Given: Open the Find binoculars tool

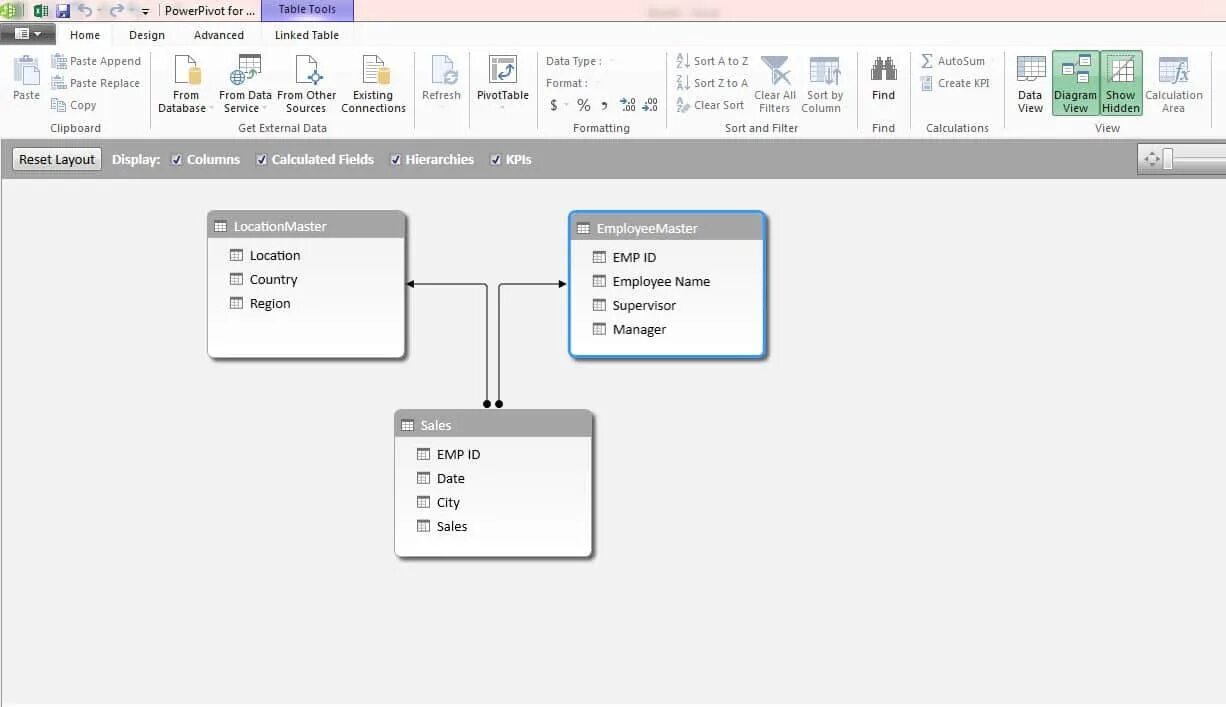Looking at the screenshot, I should [x=883, y=80].
